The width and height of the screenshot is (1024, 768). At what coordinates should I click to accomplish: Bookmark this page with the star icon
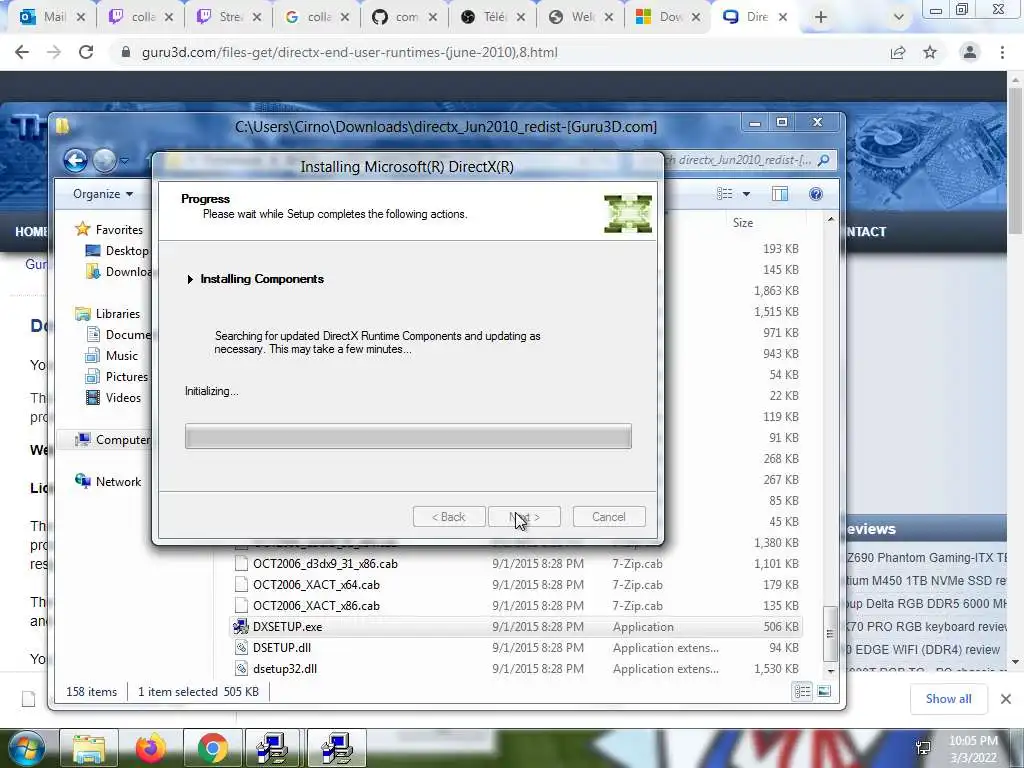coord(930,52)
